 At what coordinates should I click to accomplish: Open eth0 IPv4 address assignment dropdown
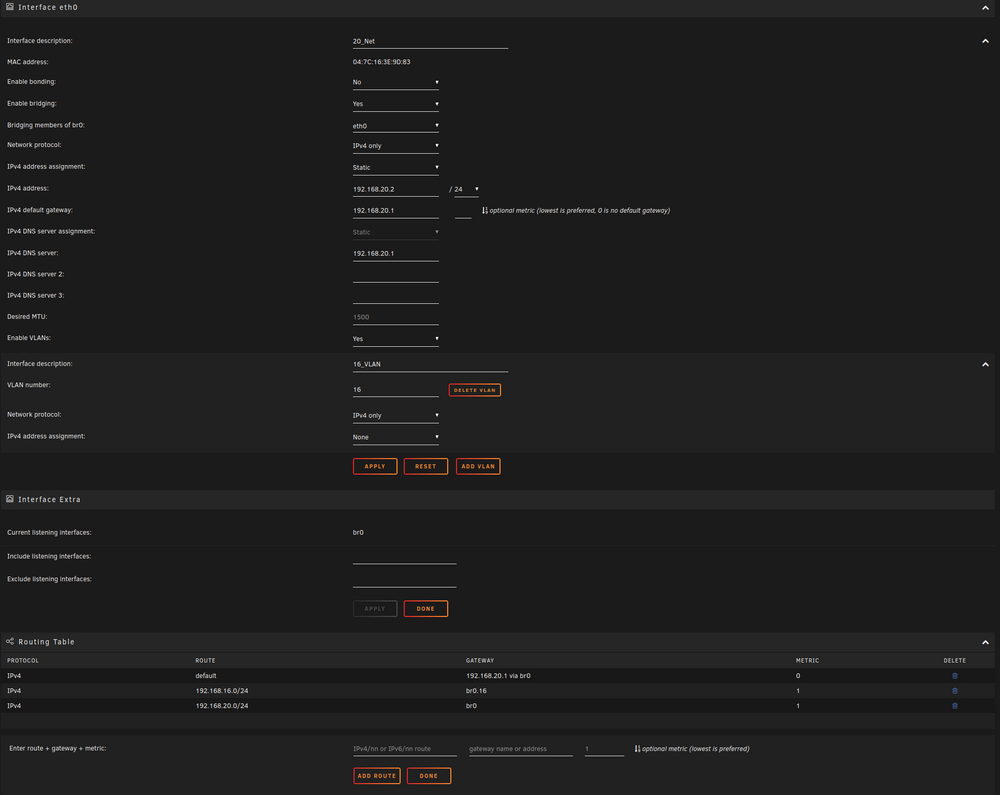point(395,168)
